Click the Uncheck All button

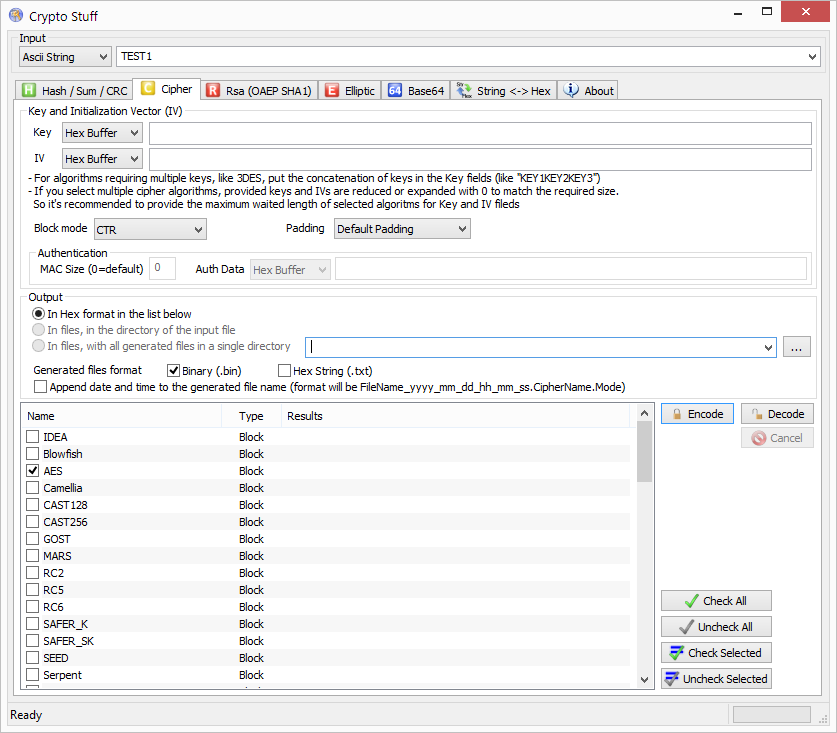pyautogui.click(x=716, y=627)
